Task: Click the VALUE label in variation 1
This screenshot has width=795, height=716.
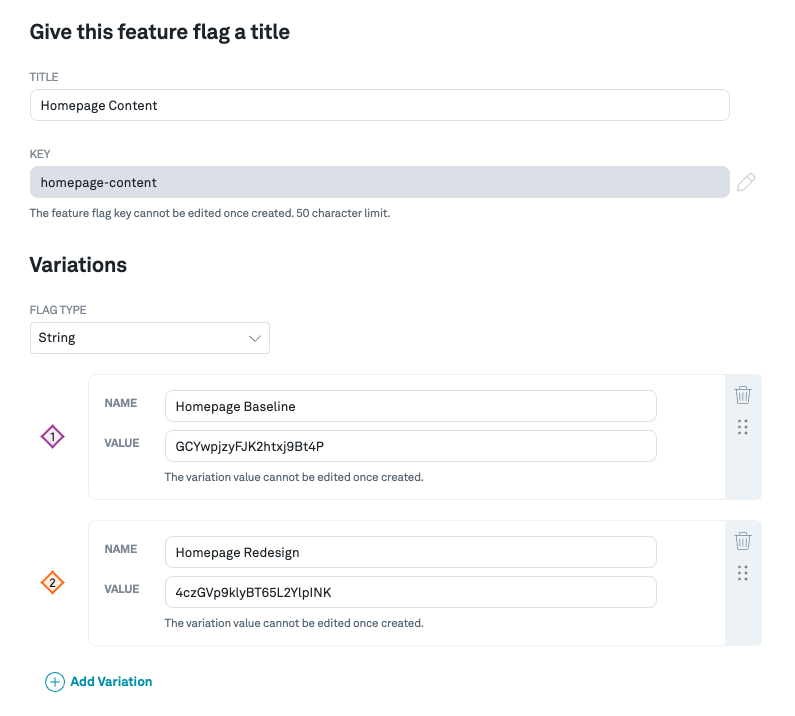Action: (122, 443)
